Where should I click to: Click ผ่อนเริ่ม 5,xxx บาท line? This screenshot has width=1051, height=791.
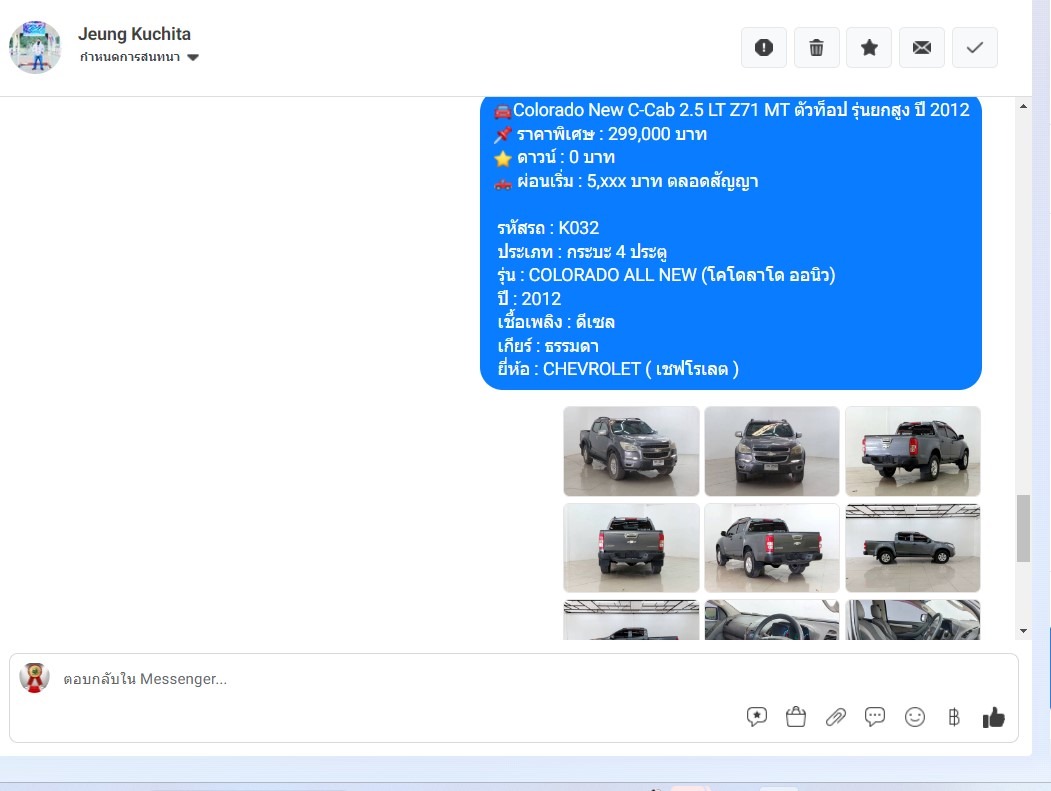(626, 182)
